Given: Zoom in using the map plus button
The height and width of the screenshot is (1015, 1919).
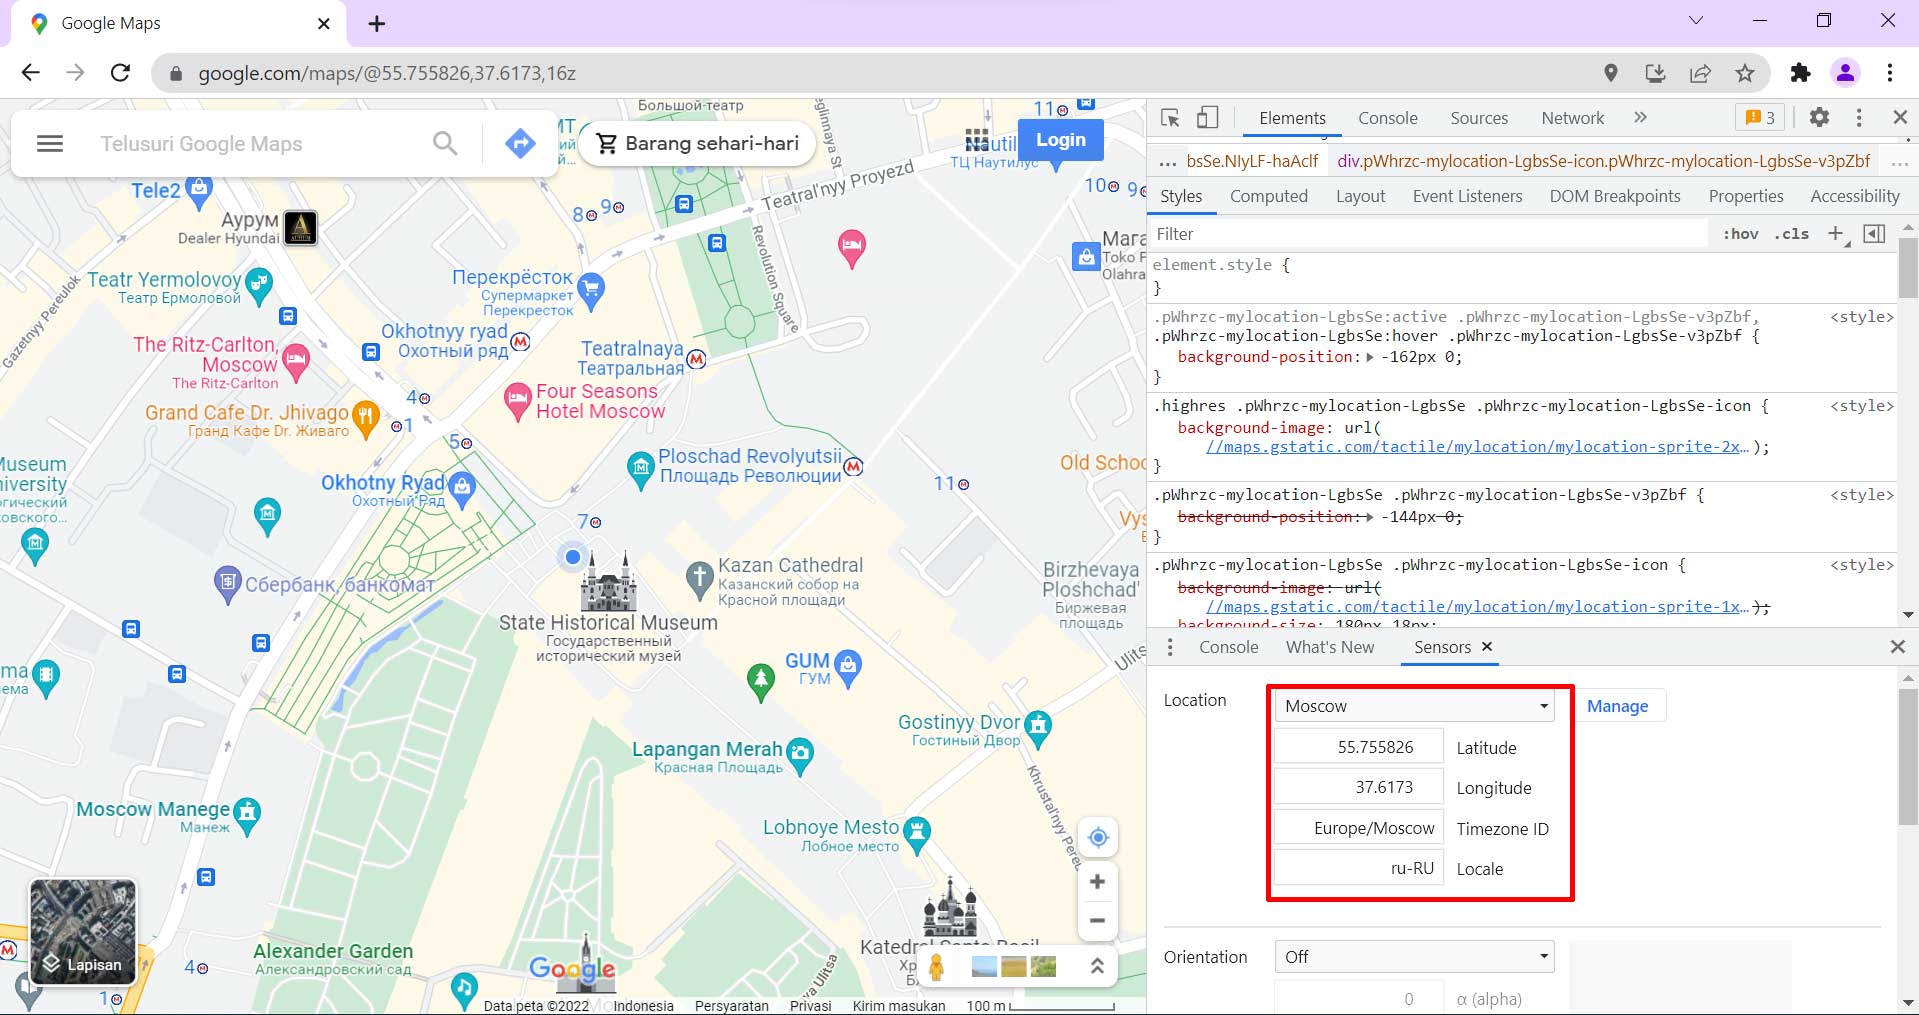Looking at the screenshot, I should click(1097, 881).
